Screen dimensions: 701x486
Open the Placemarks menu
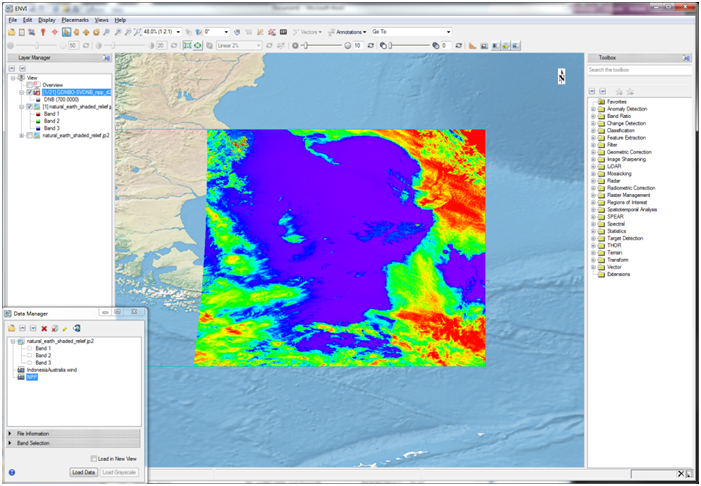75,20
